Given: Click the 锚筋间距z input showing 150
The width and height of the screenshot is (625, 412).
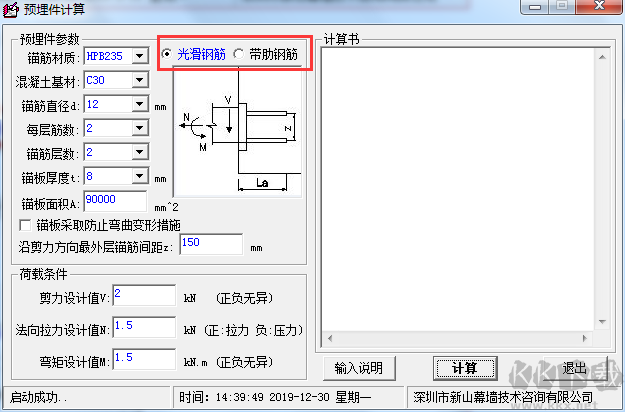Looking at the screenshot, I should [211, 244].
